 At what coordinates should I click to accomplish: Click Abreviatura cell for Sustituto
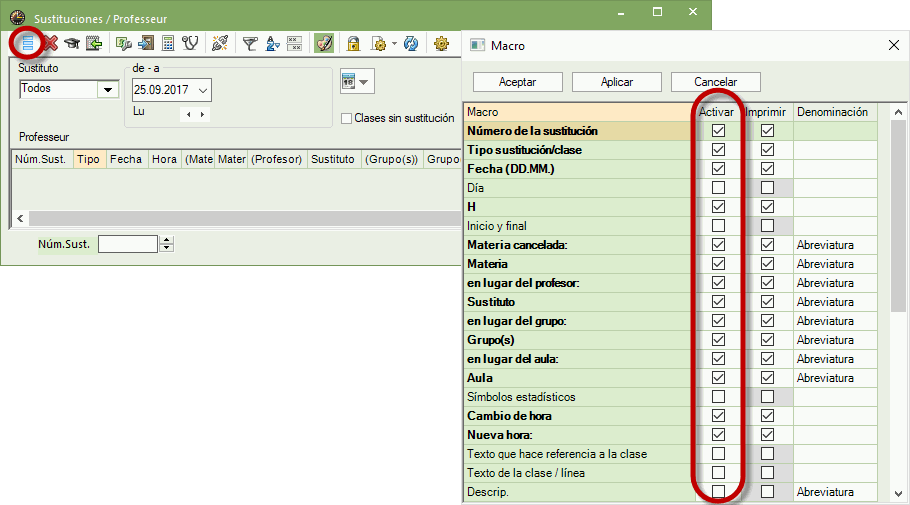[834, 302]
